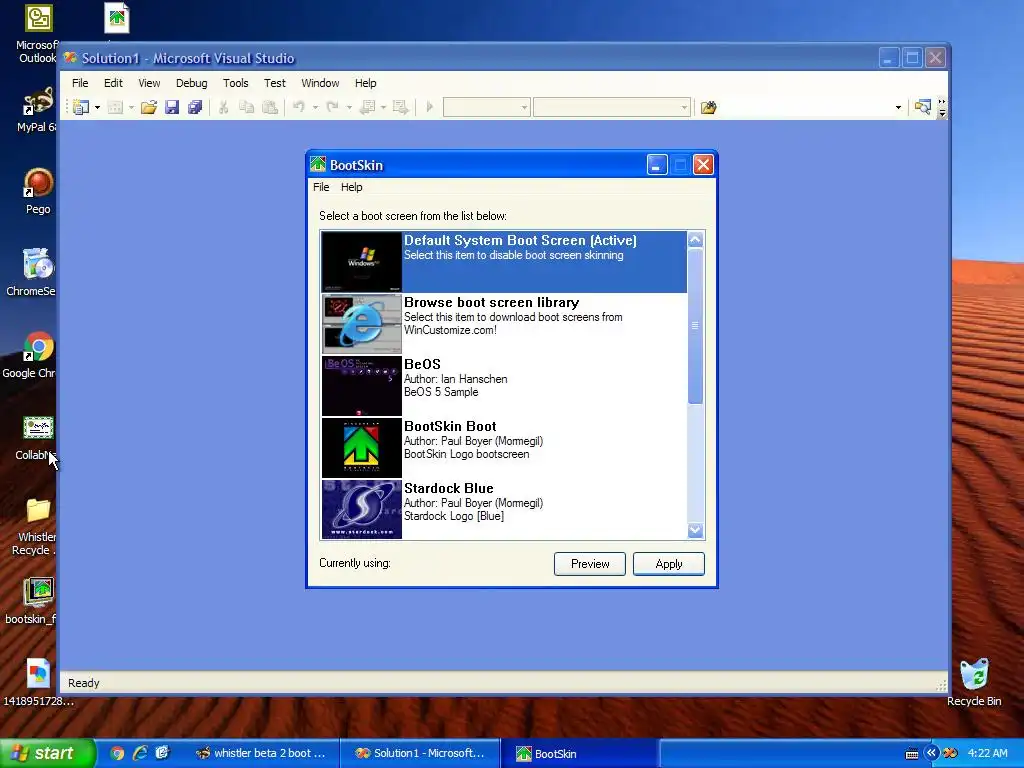Open Visual Studio View menu
The image size is (1024, 768).
click(149, 83)
